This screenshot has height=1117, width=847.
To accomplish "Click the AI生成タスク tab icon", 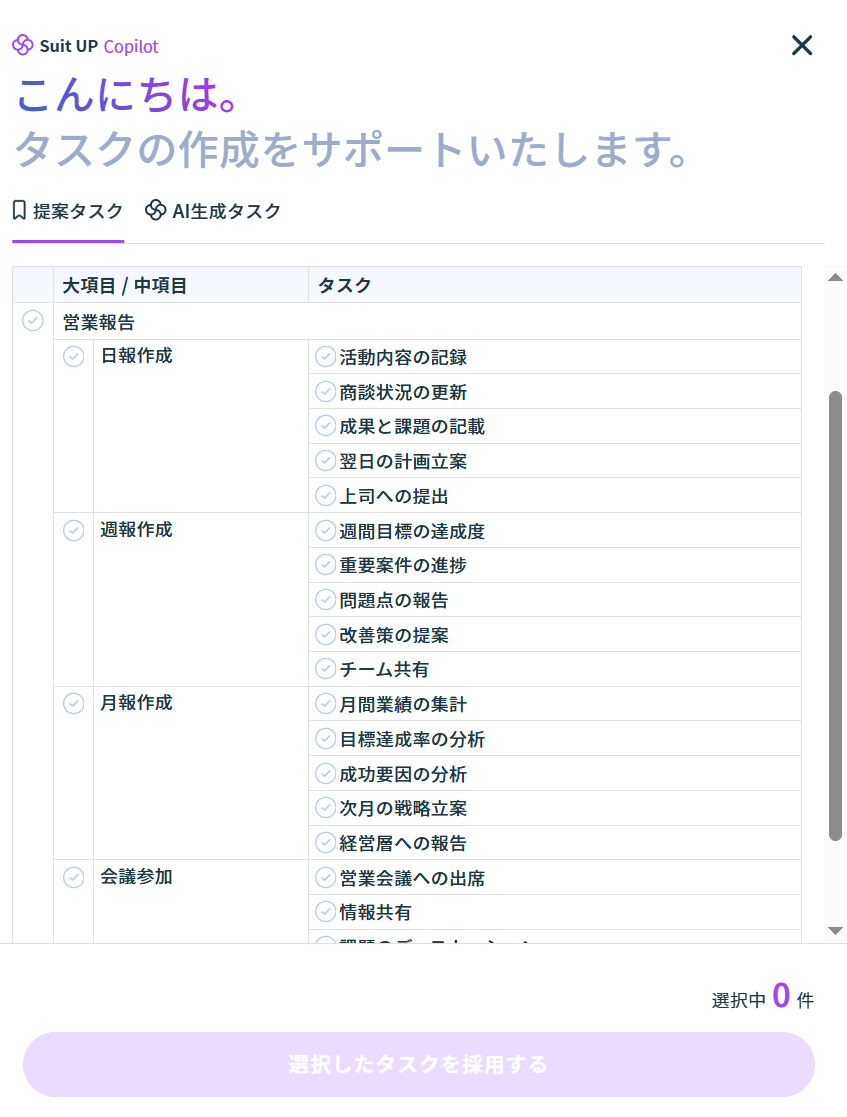I will (x=155, y=211).
